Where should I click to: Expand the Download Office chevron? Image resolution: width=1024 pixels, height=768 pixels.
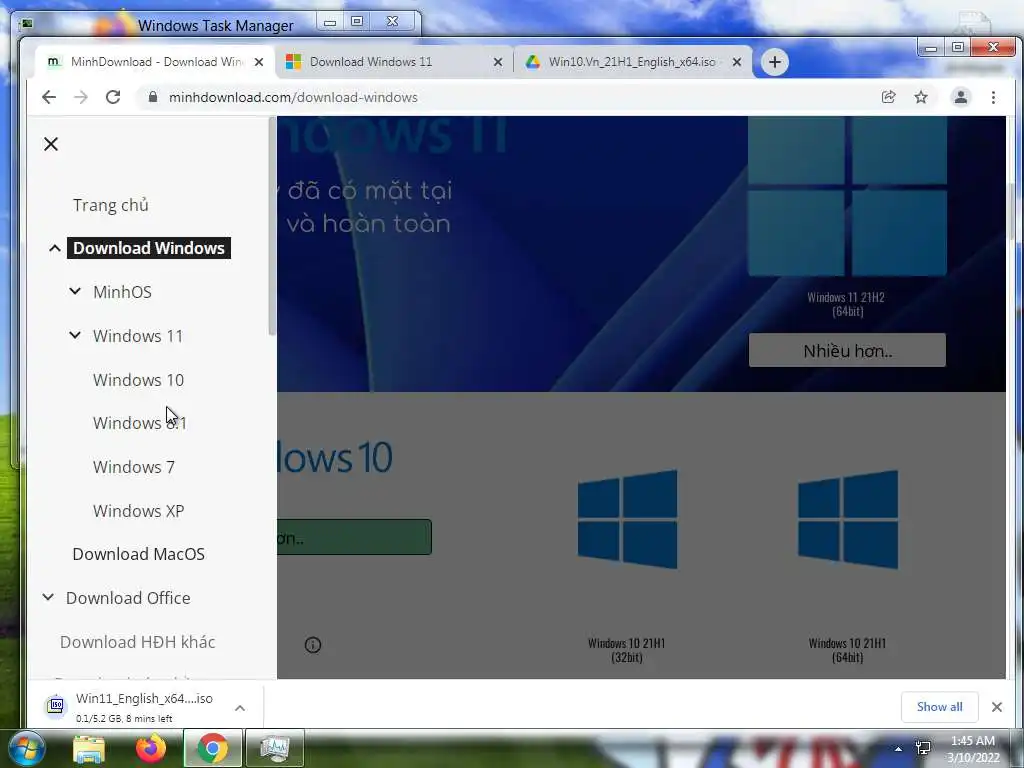tap(48, 597)
